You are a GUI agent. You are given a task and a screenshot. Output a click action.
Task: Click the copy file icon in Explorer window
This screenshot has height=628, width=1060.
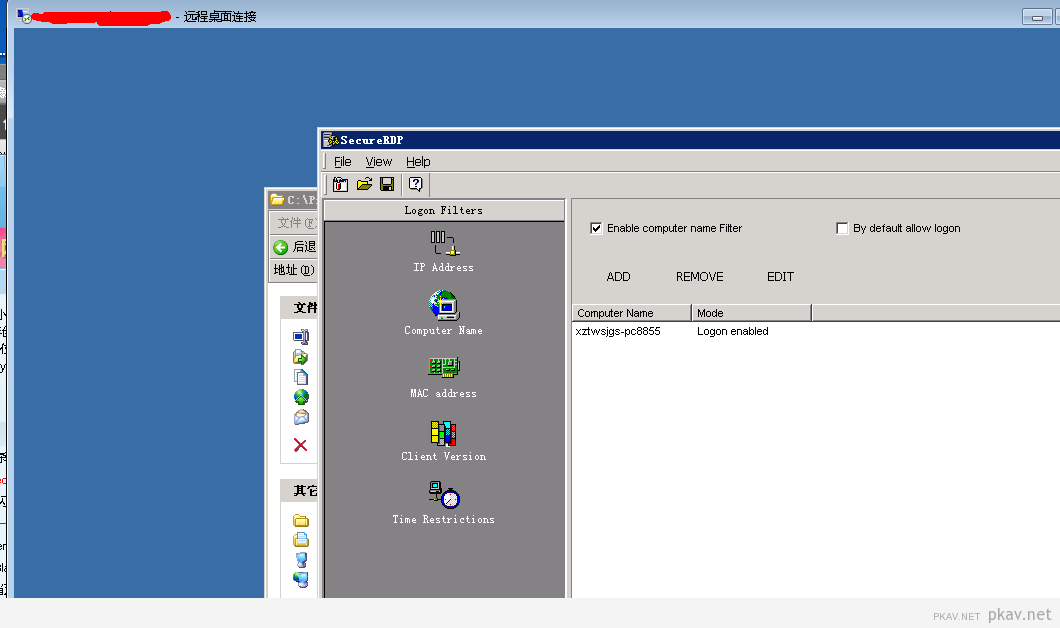pos(301,377)
